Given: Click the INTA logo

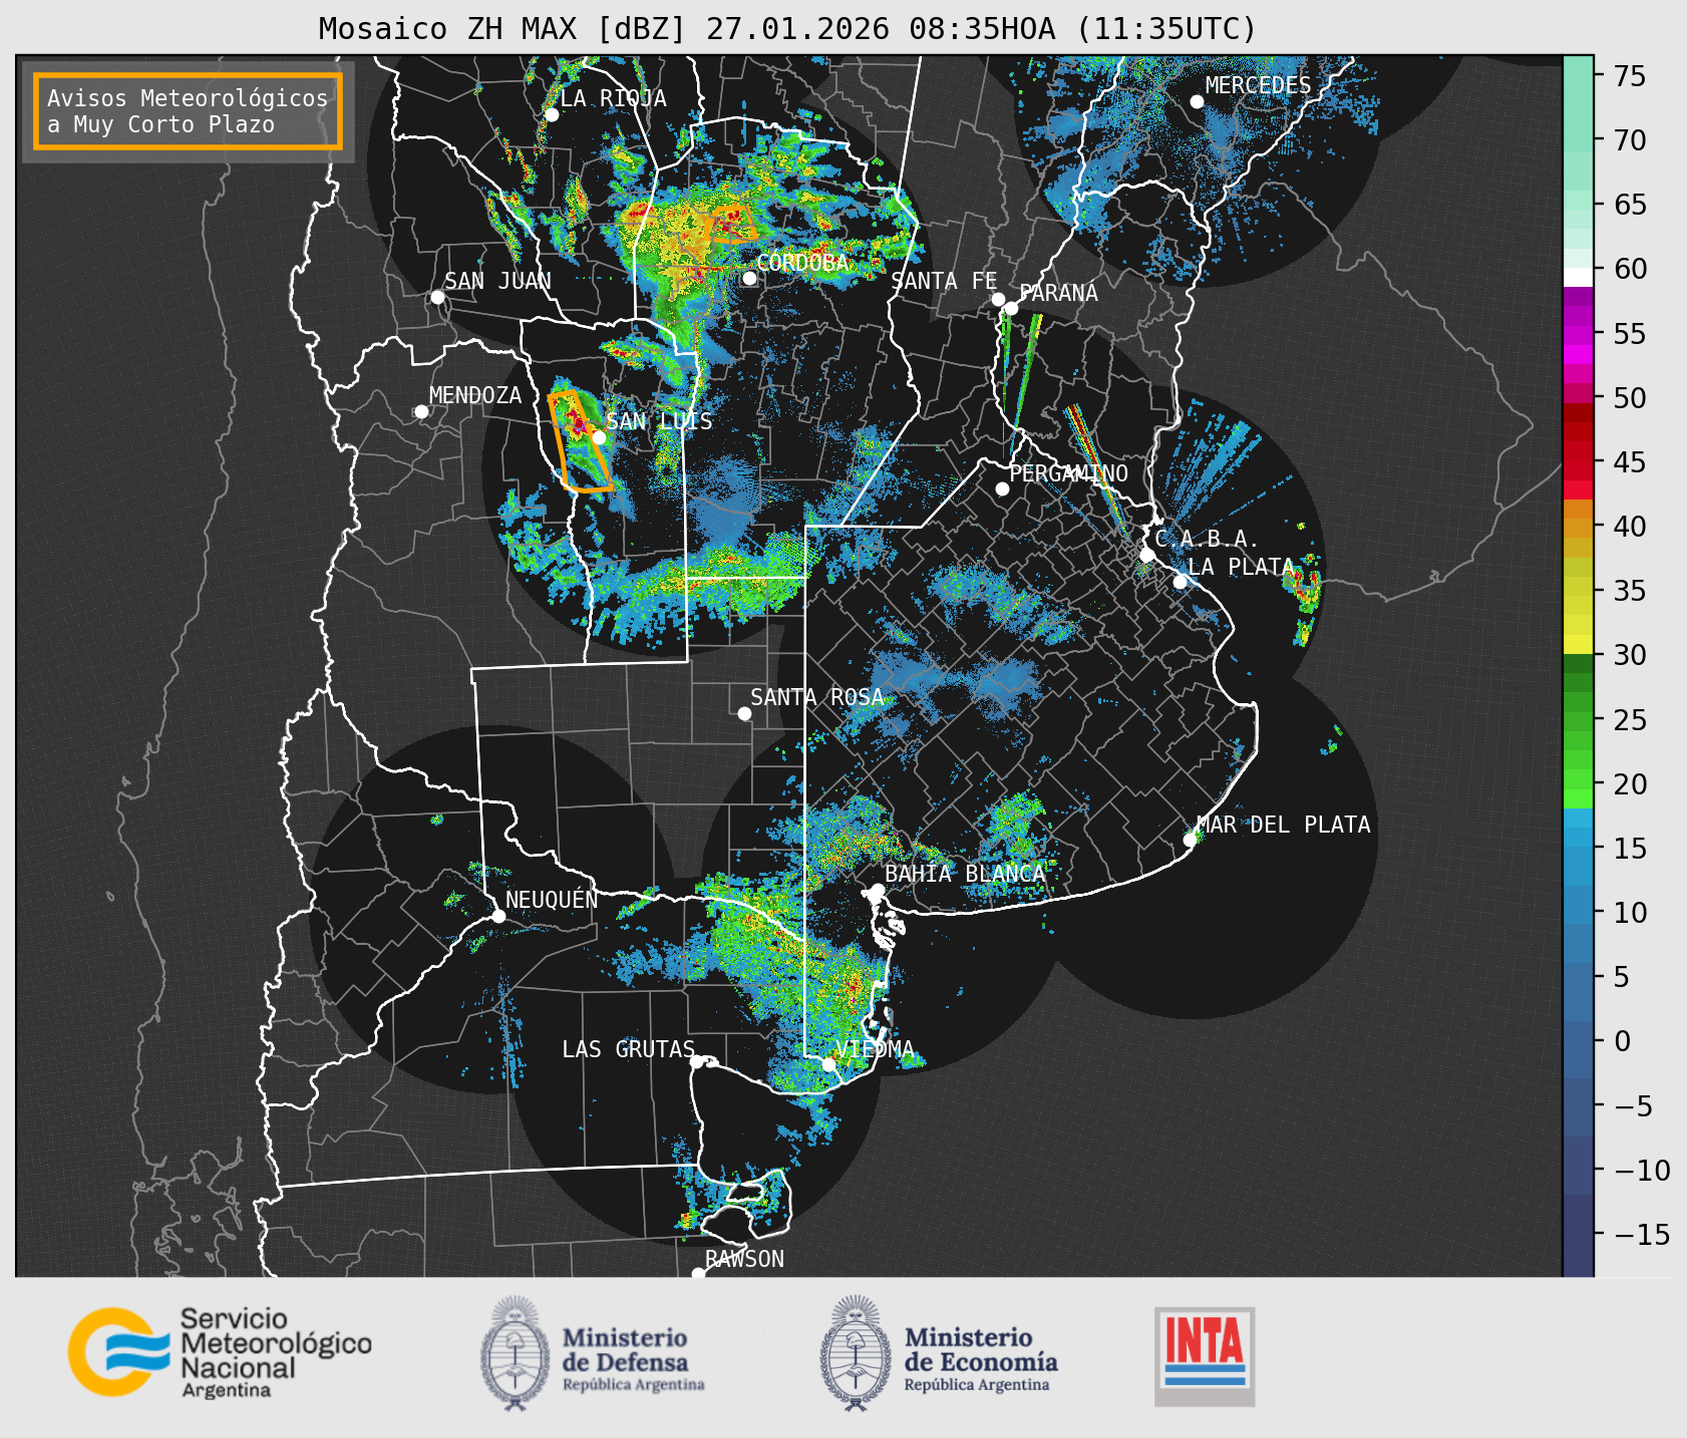Looking at the screenshot, I should [1204, 1356].
